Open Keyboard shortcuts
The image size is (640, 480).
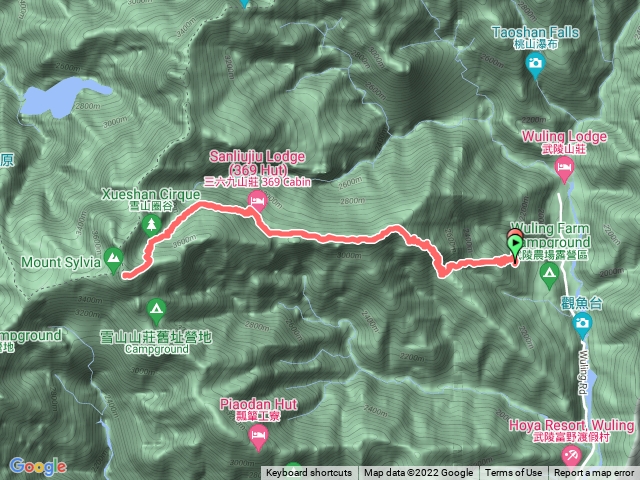point(309,473)
